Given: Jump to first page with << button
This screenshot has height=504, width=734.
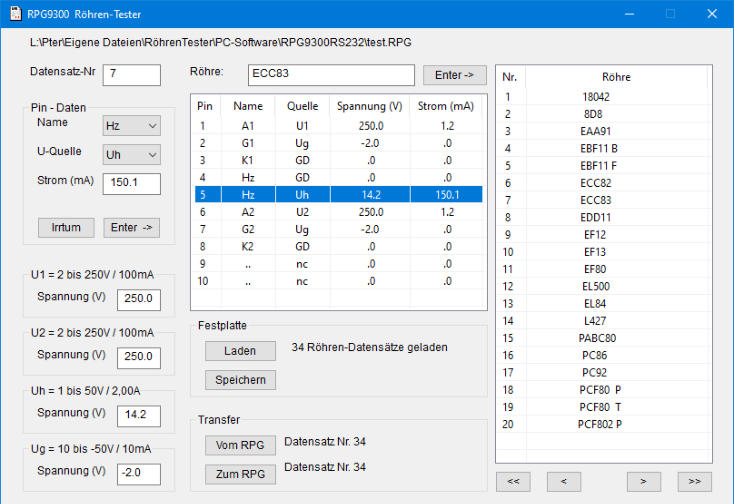Looking at the screenshot, I should (513, 481).
